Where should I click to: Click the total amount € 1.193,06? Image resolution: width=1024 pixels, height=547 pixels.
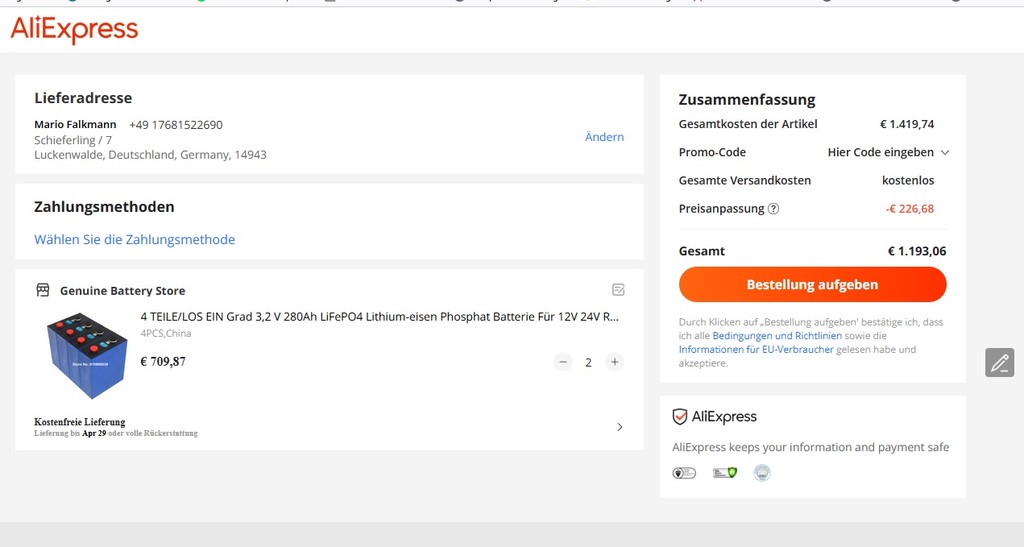pyautogui.click(x=917, y=251)
